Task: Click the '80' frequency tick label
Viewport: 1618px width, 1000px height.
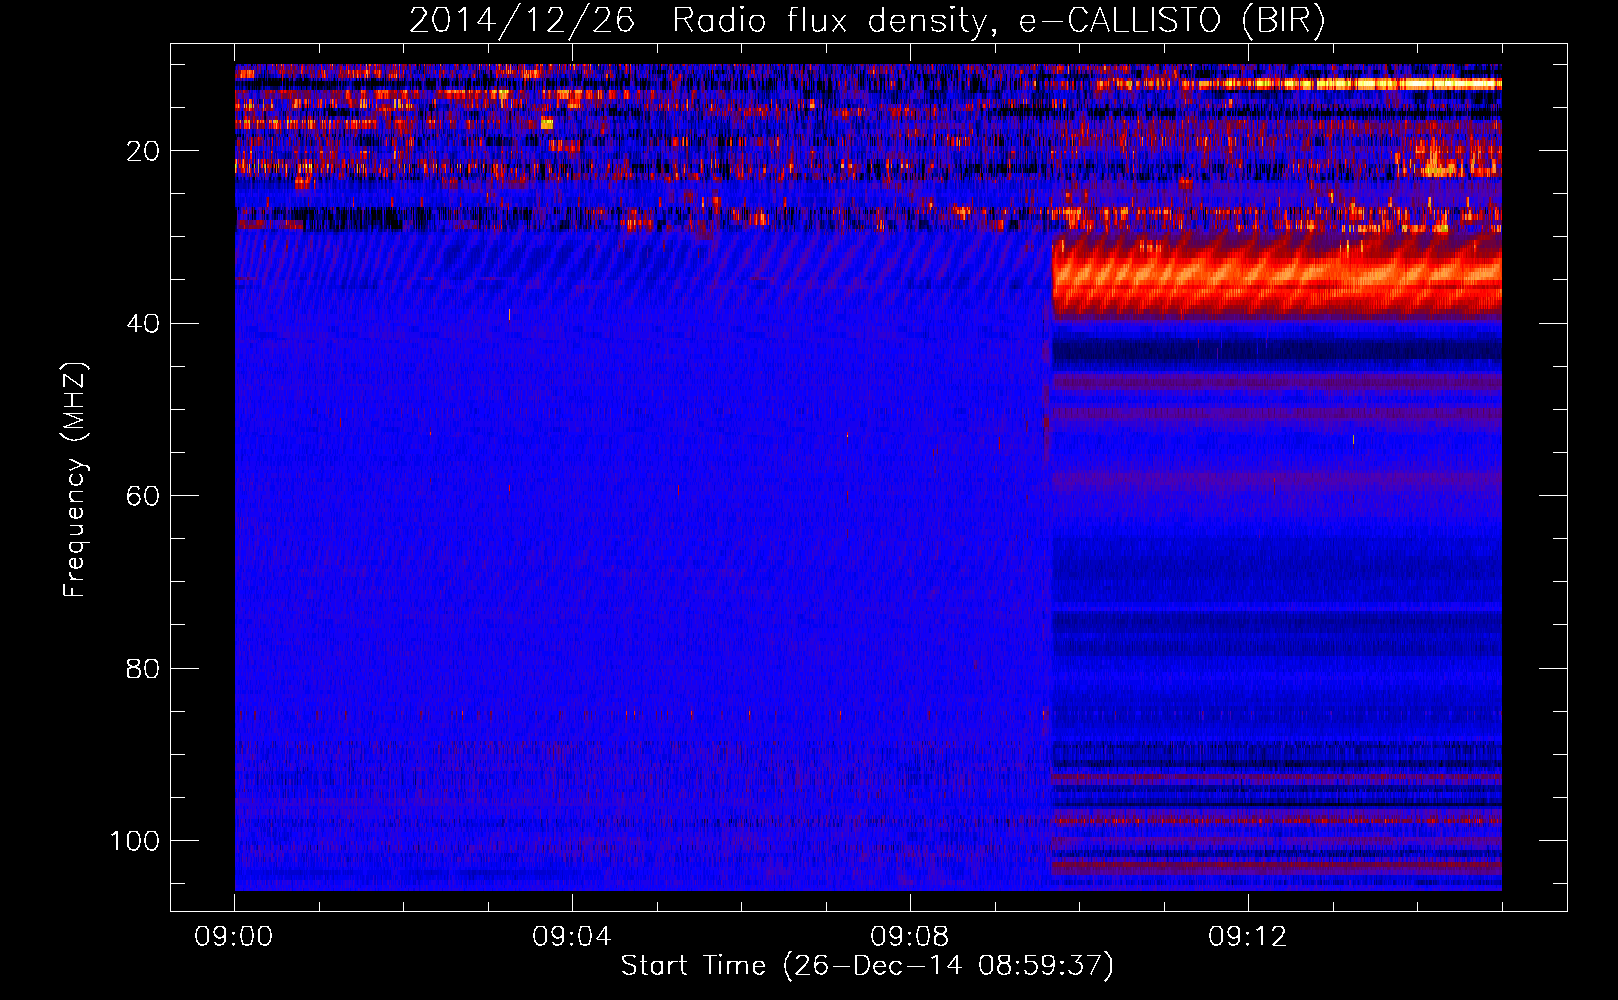Action: 144,668
